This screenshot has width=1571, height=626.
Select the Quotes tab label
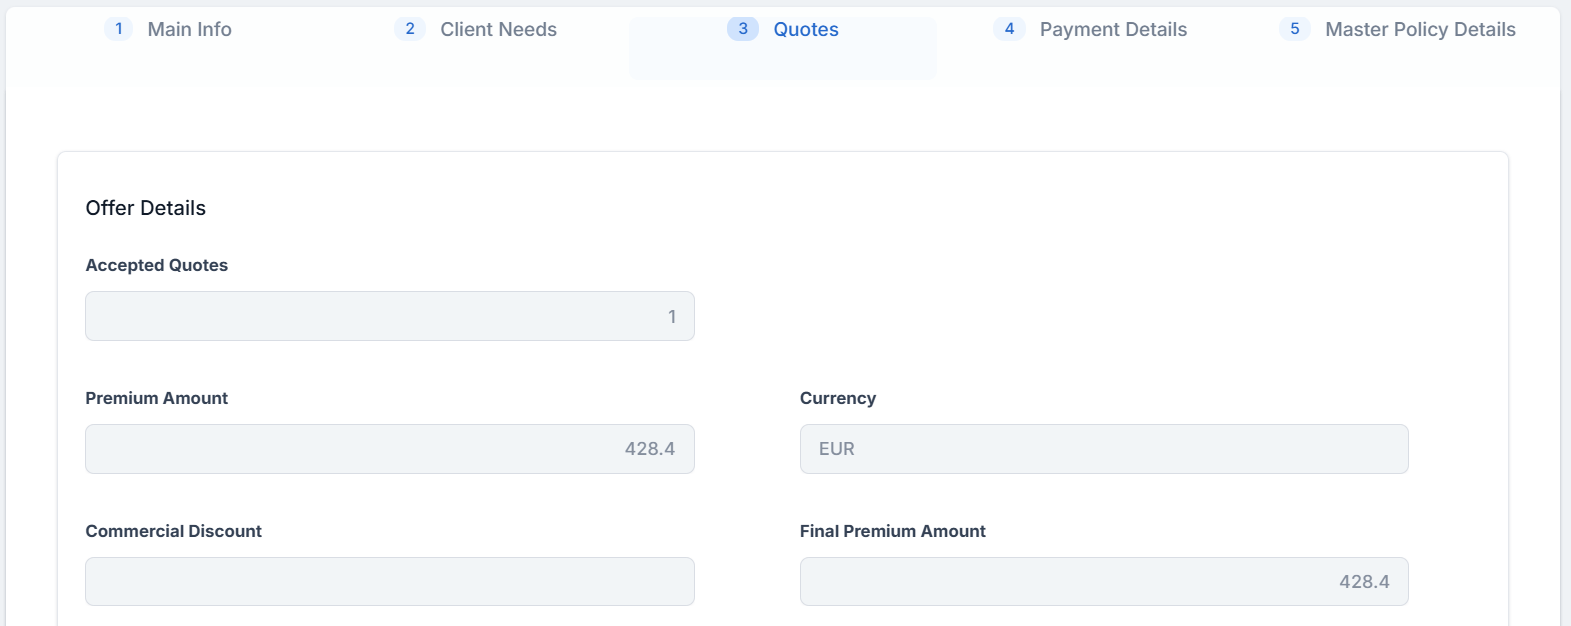pyautogui.click(x=806, y=30)
